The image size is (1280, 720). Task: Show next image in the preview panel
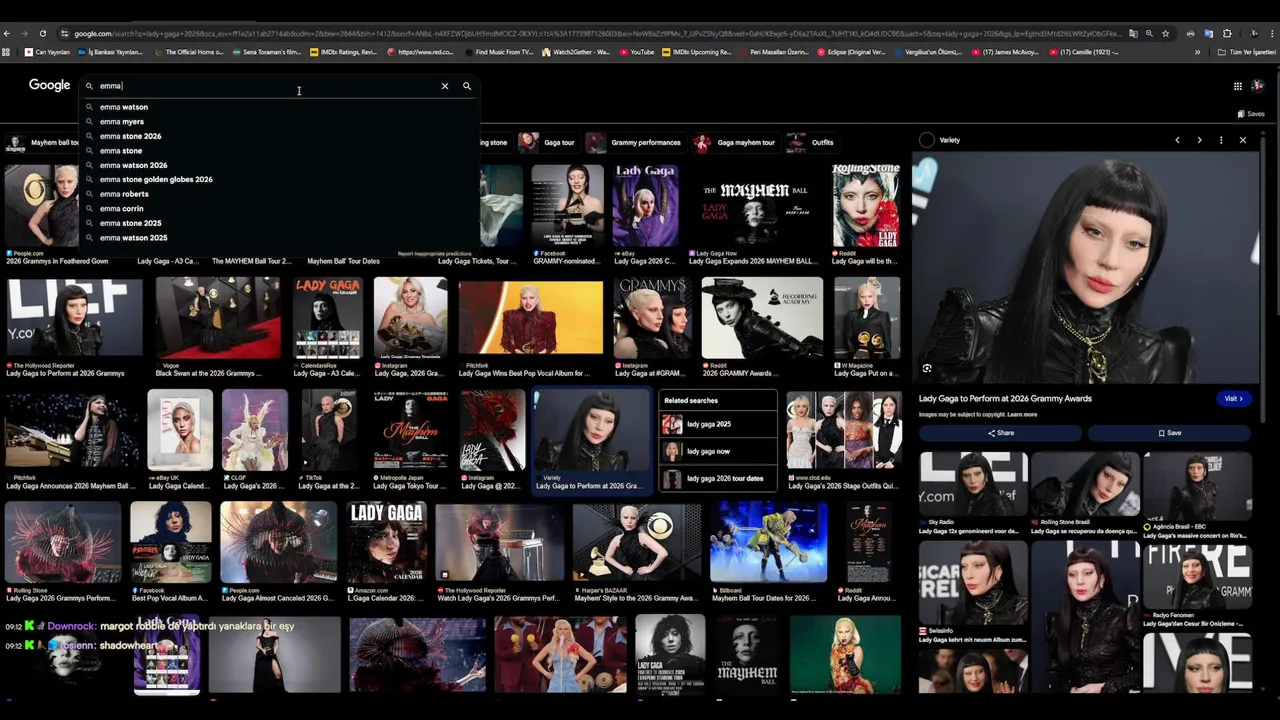coord(1199,140)
